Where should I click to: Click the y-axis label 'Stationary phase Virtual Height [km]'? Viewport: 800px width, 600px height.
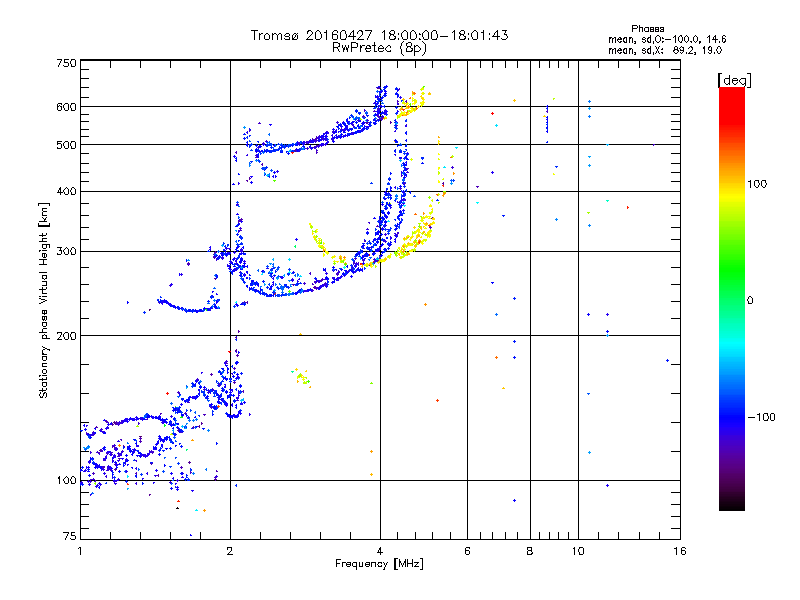tap(44, 300)
